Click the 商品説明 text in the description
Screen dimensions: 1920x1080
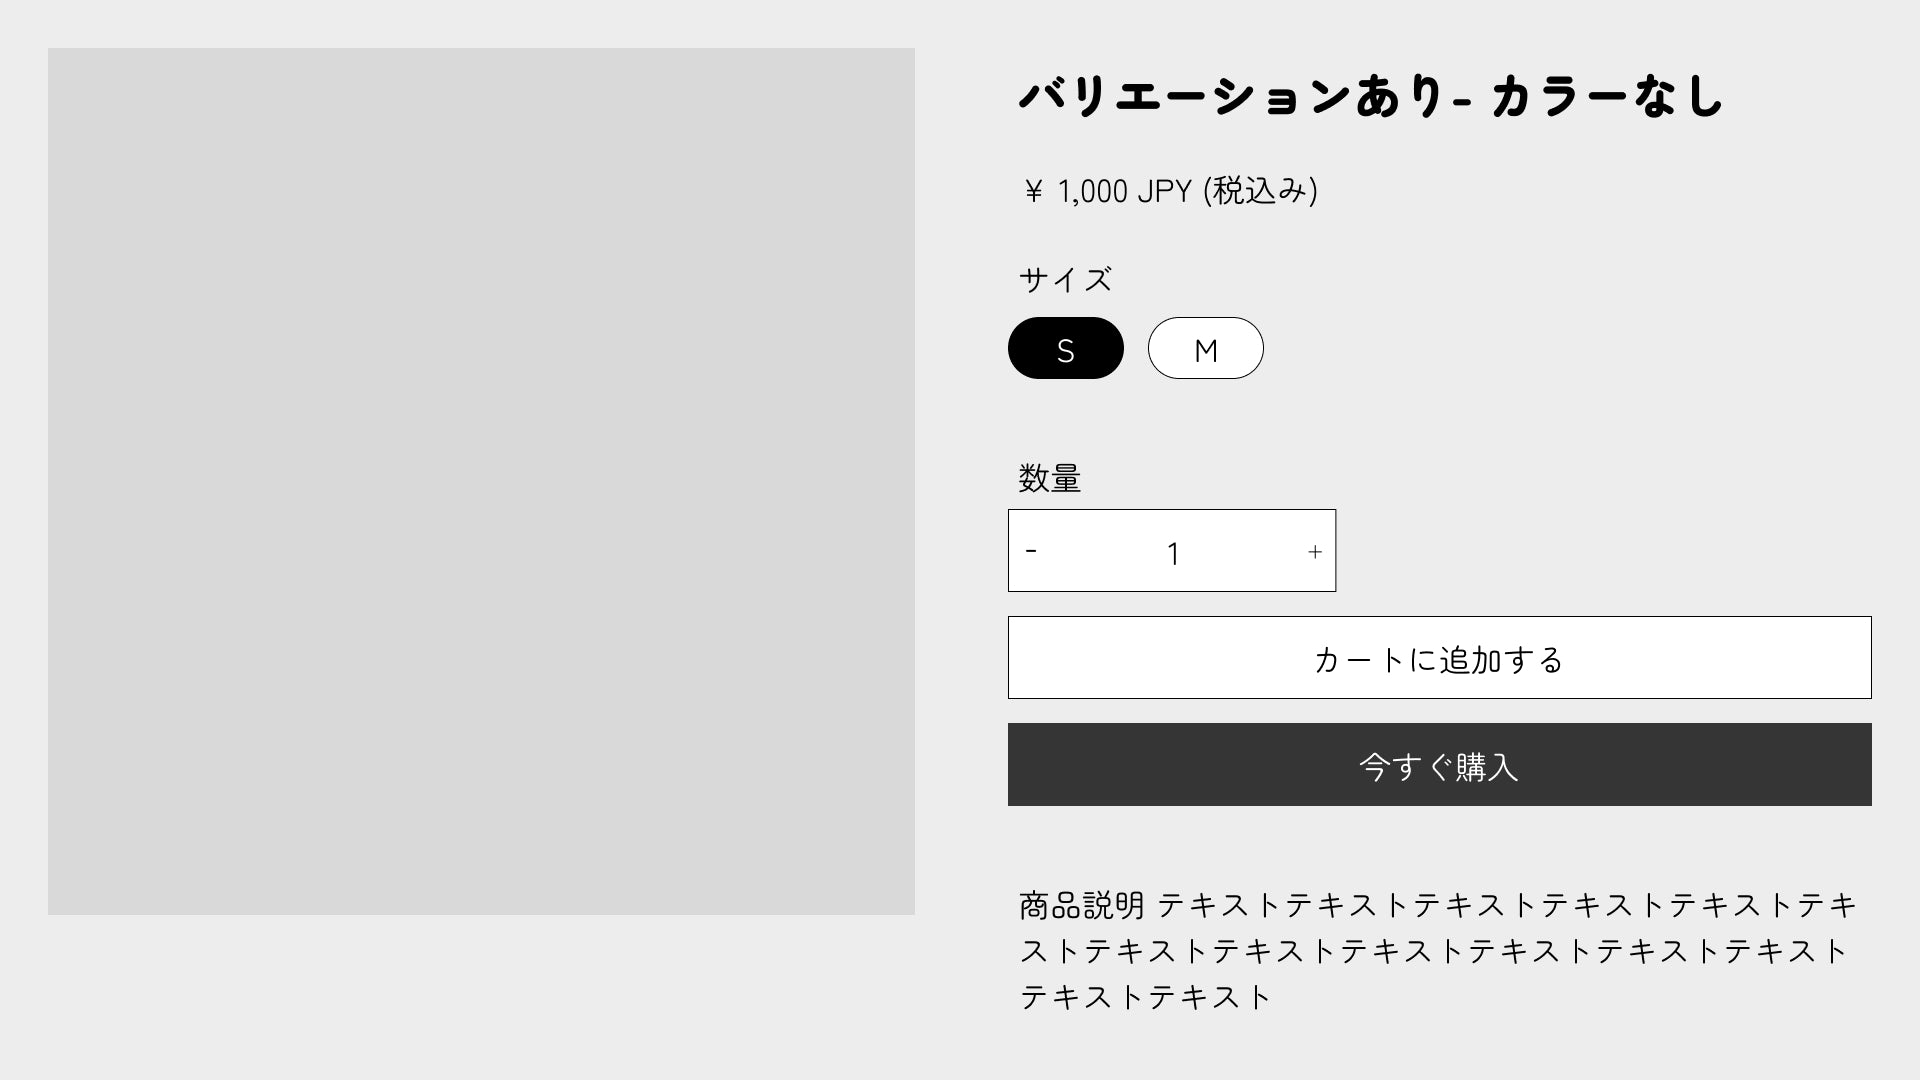1081,905
